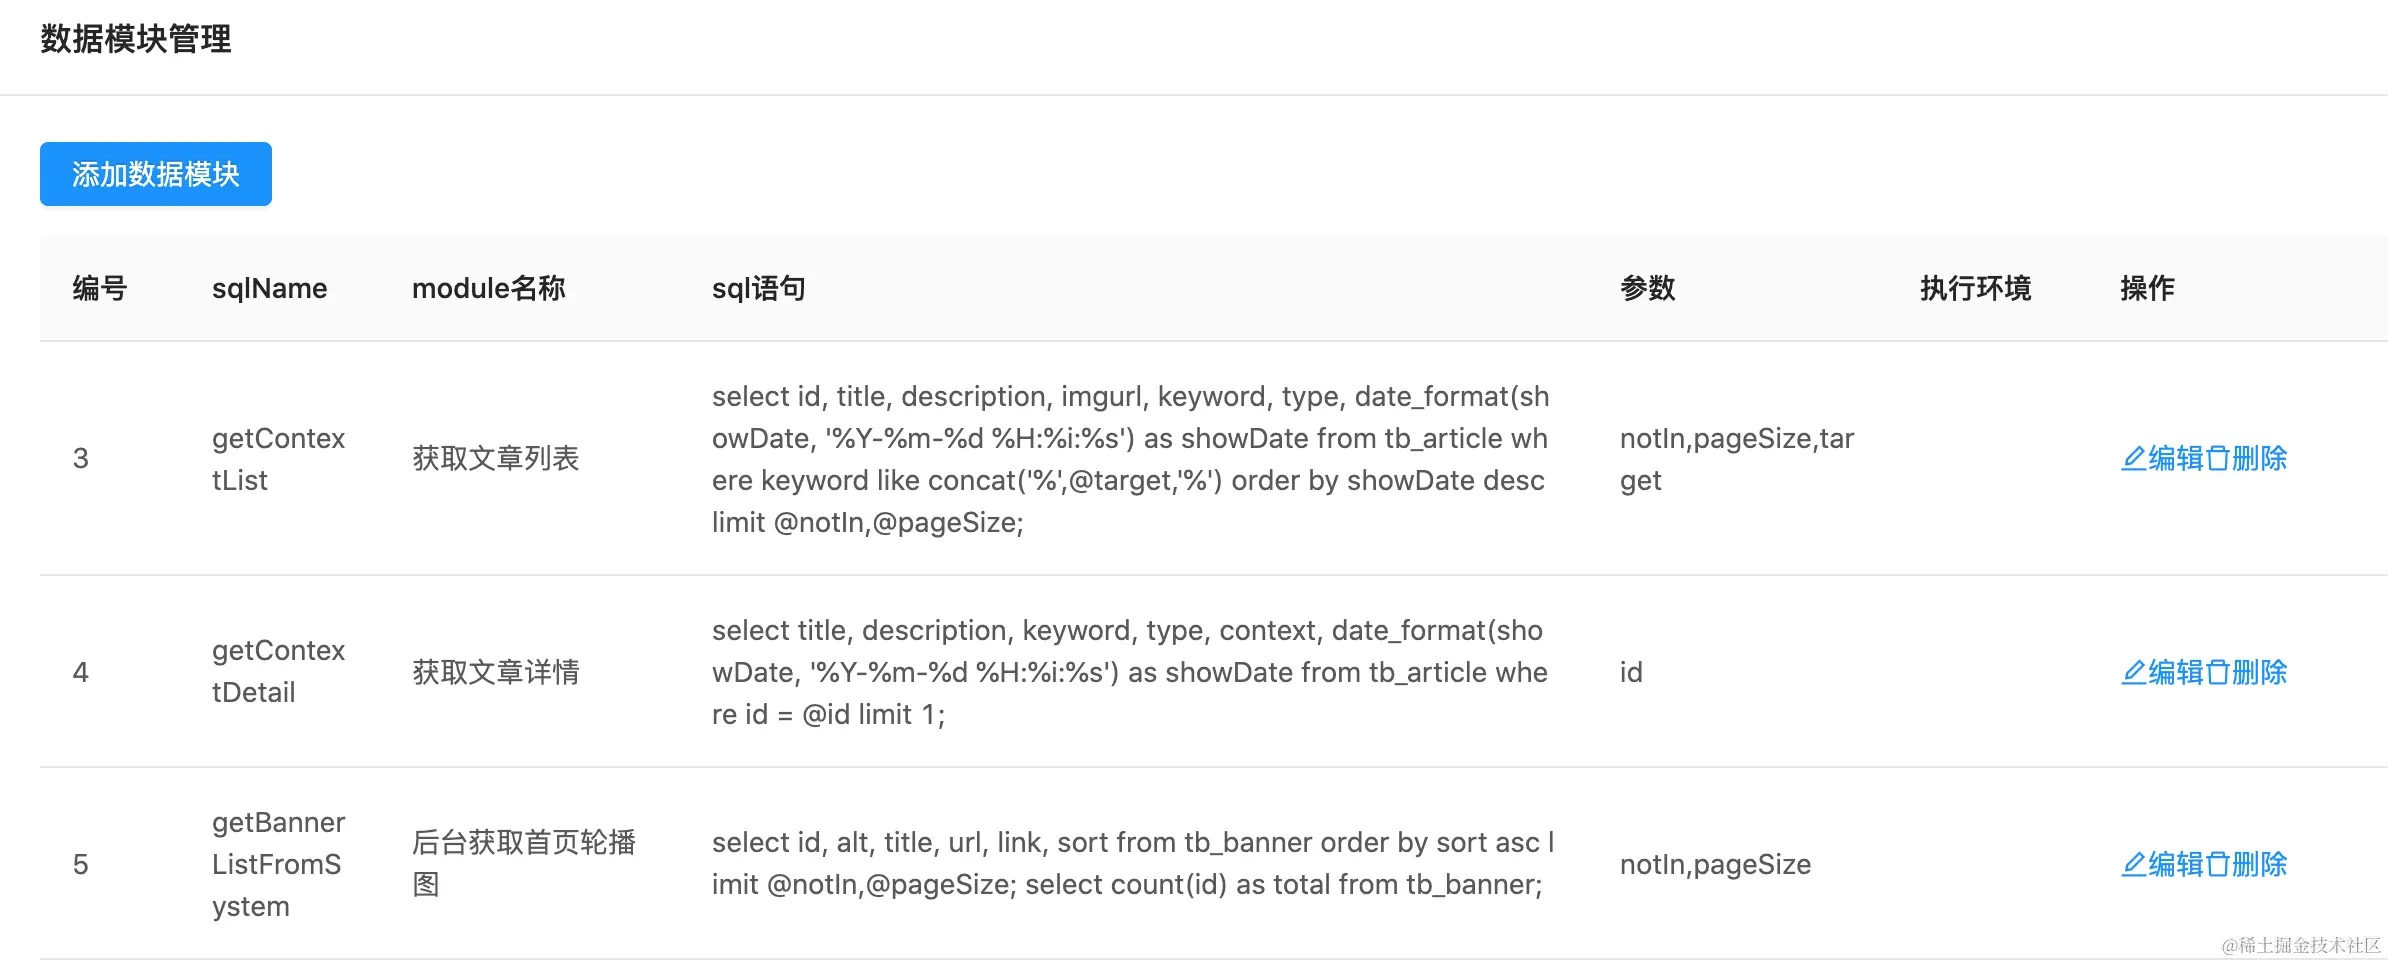Click the 获取文章详情 module name cell
Screen dimensions: 2388x962
(496, 673)
